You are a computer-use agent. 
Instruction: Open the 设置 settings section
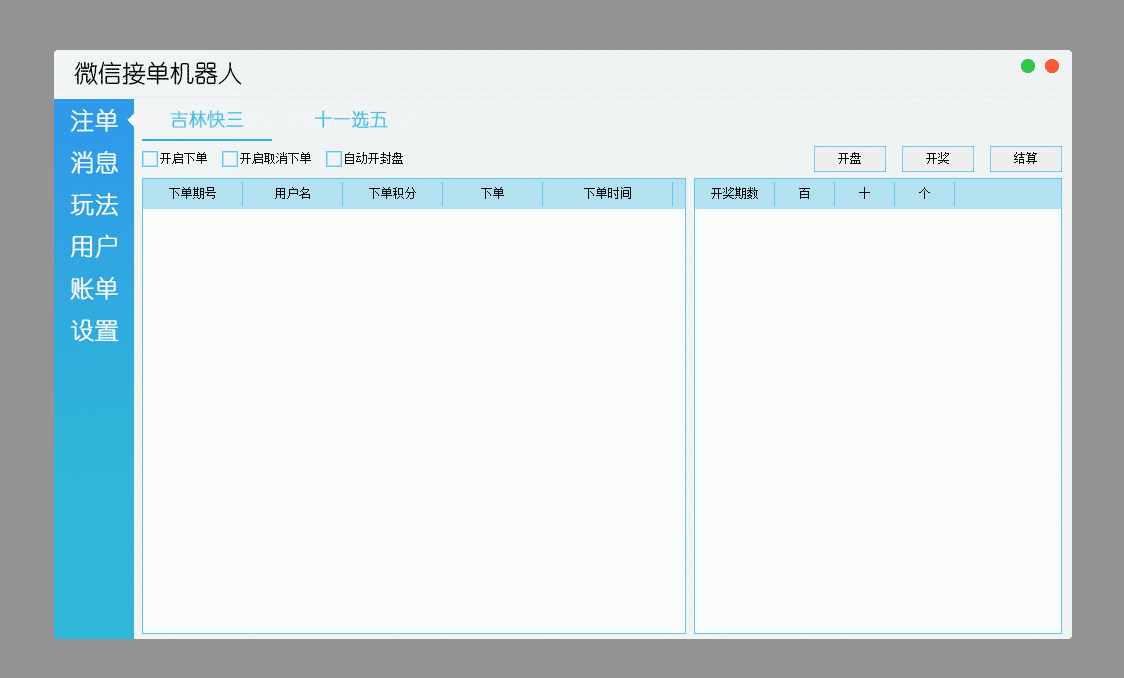tap(94, 331)
